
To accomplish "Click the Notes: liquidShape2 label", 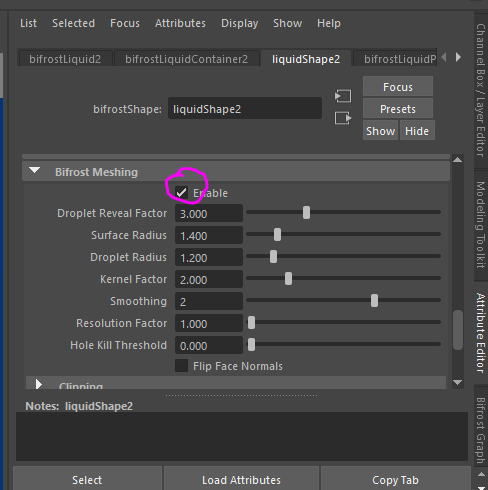I will click(x=79, y=406).
